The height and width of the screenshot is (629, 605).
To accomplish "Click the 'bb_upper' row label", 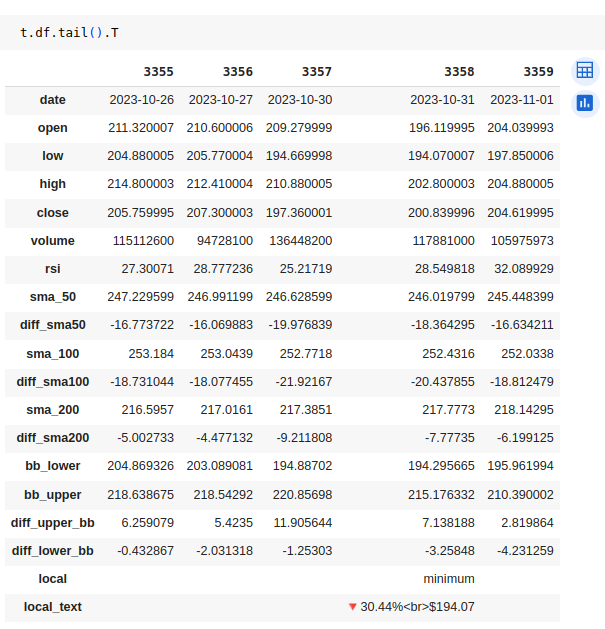I will coord(53,495).
